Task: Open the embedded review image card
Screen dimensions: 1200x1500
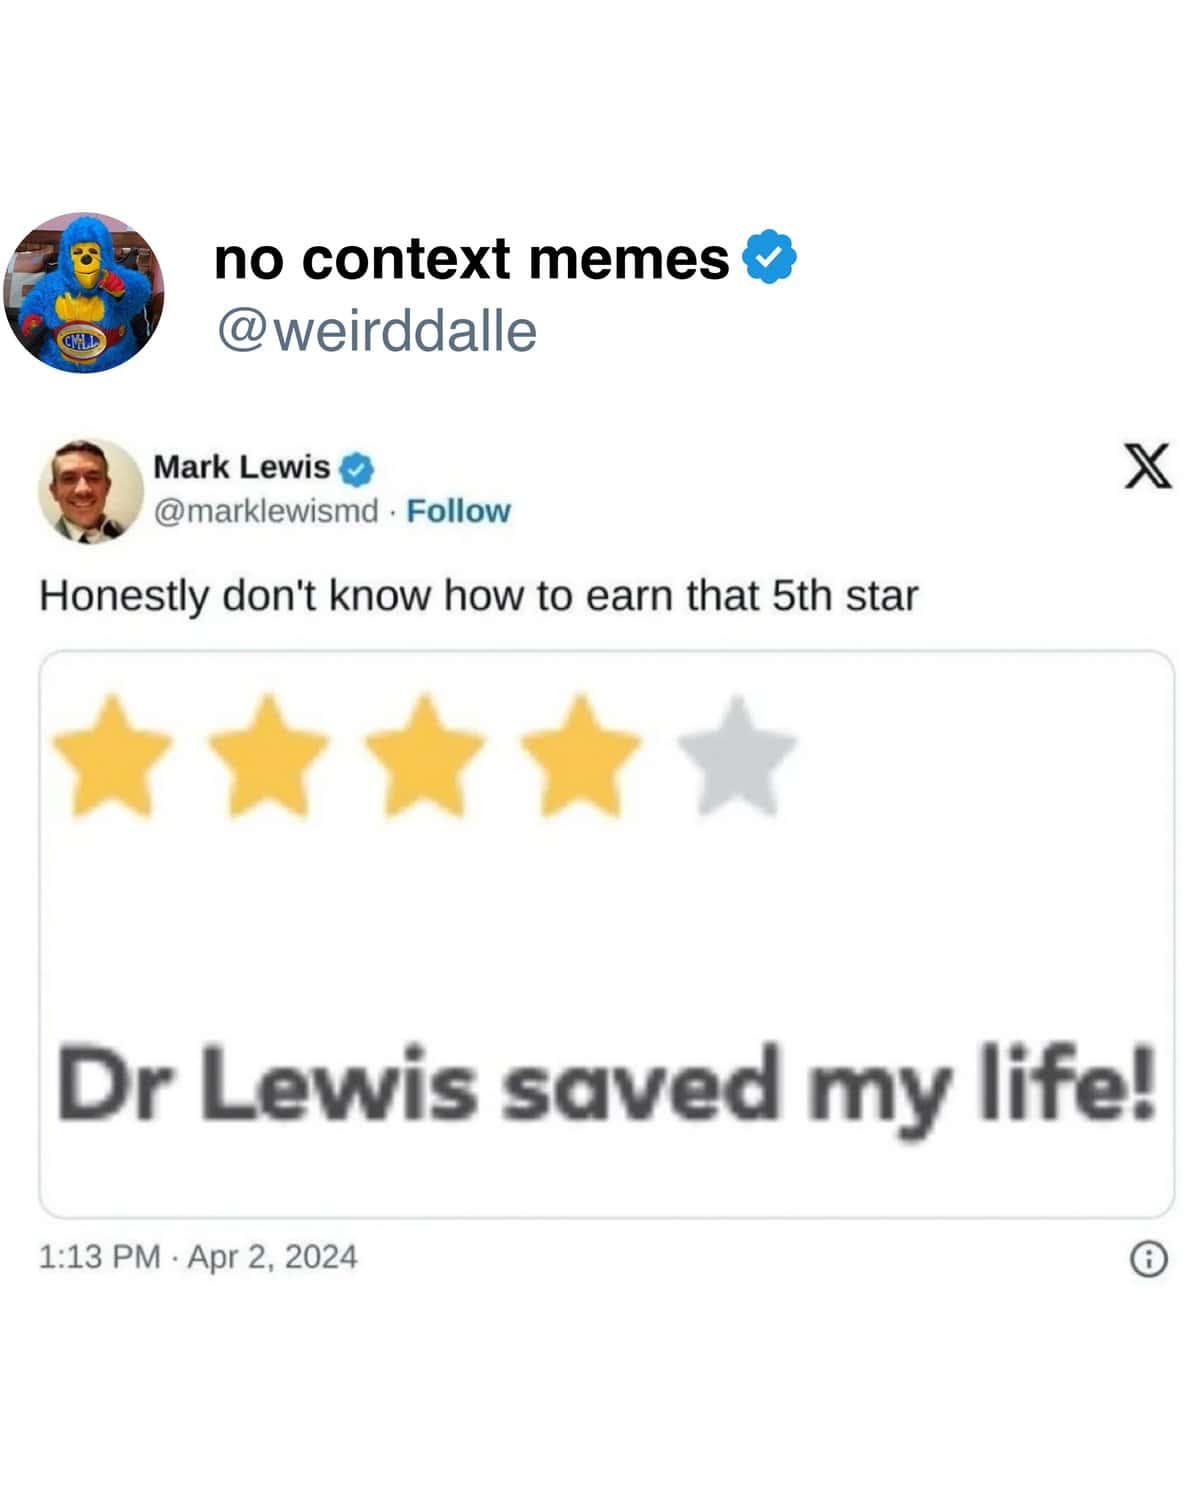Action: click(606, 934)
